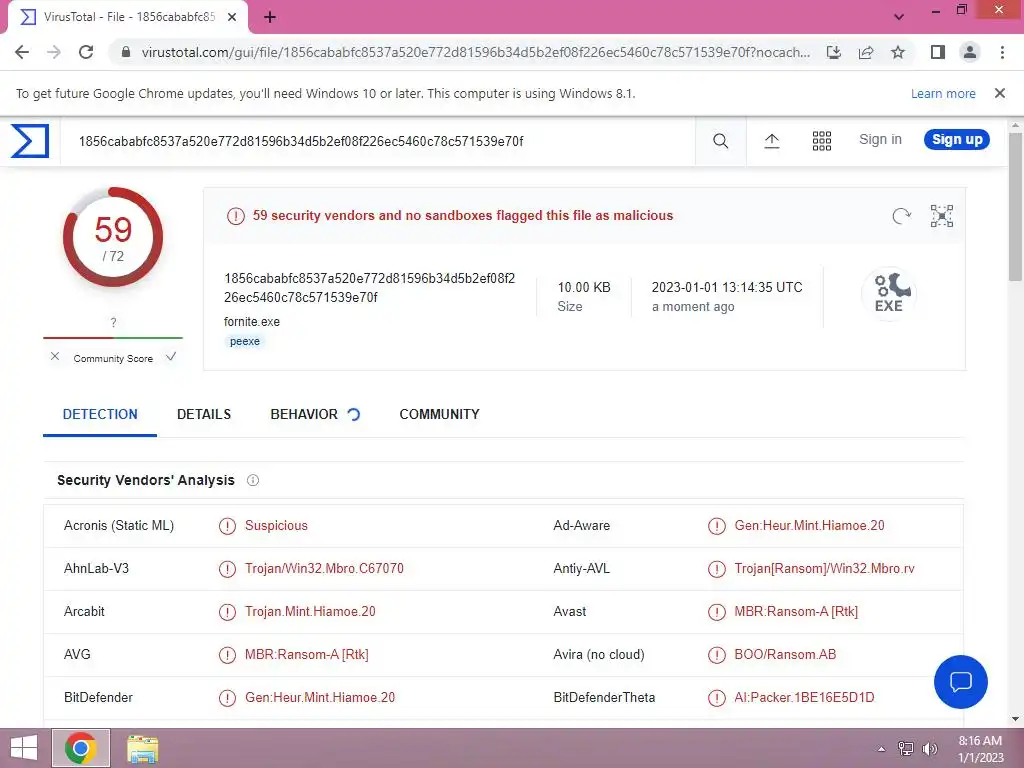
Task: Switch to the DETECTION tab
Action: [x=100, y=414]
